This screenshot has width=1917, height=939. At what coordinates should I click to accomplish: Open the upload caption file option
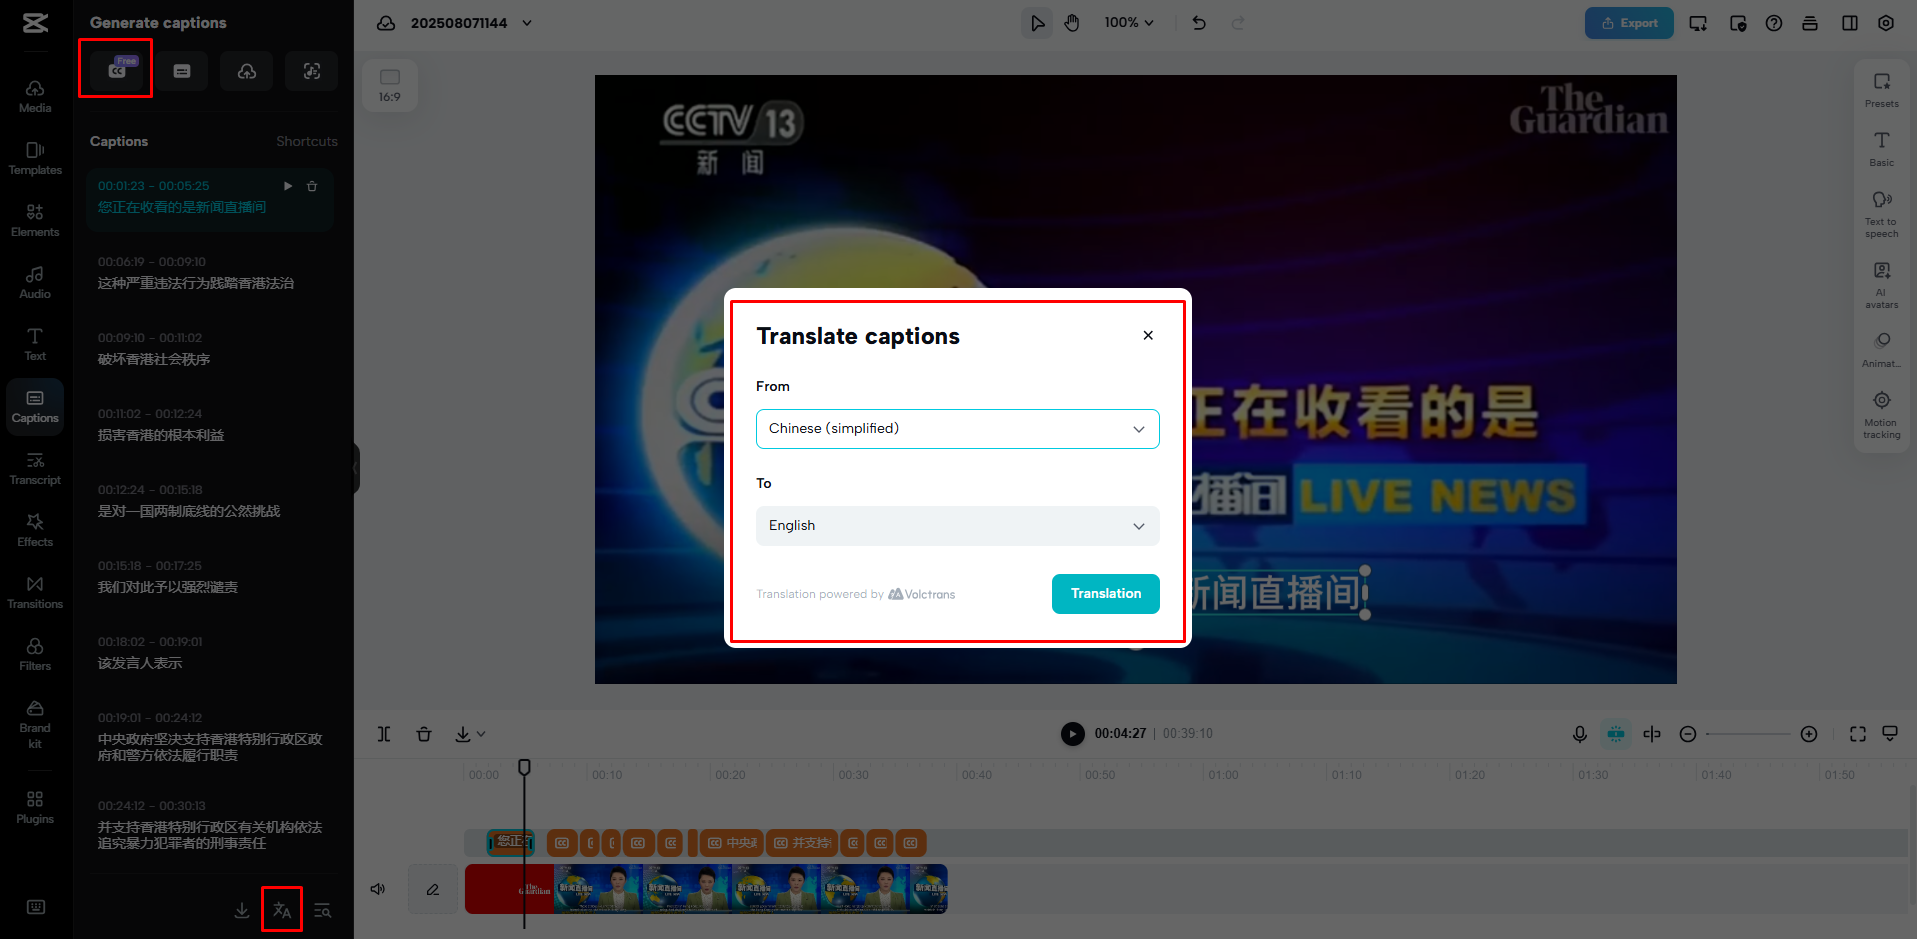[x=246, y=70]
